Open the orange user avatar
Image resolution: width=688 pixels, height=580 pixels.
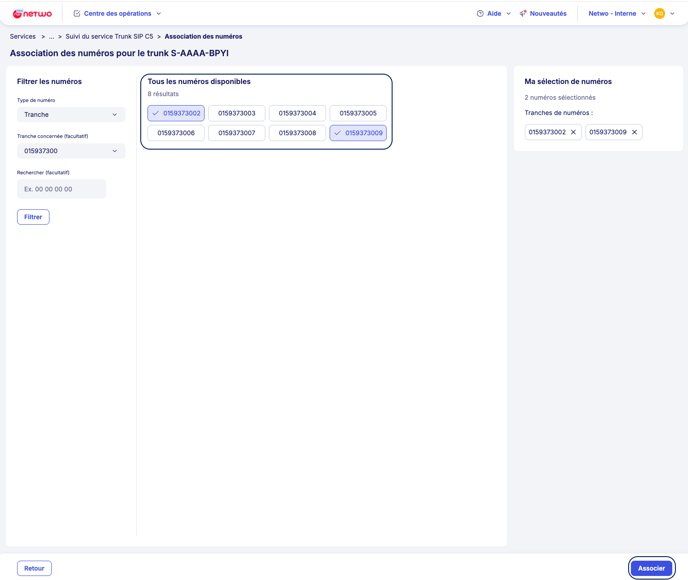coord(659,14)
